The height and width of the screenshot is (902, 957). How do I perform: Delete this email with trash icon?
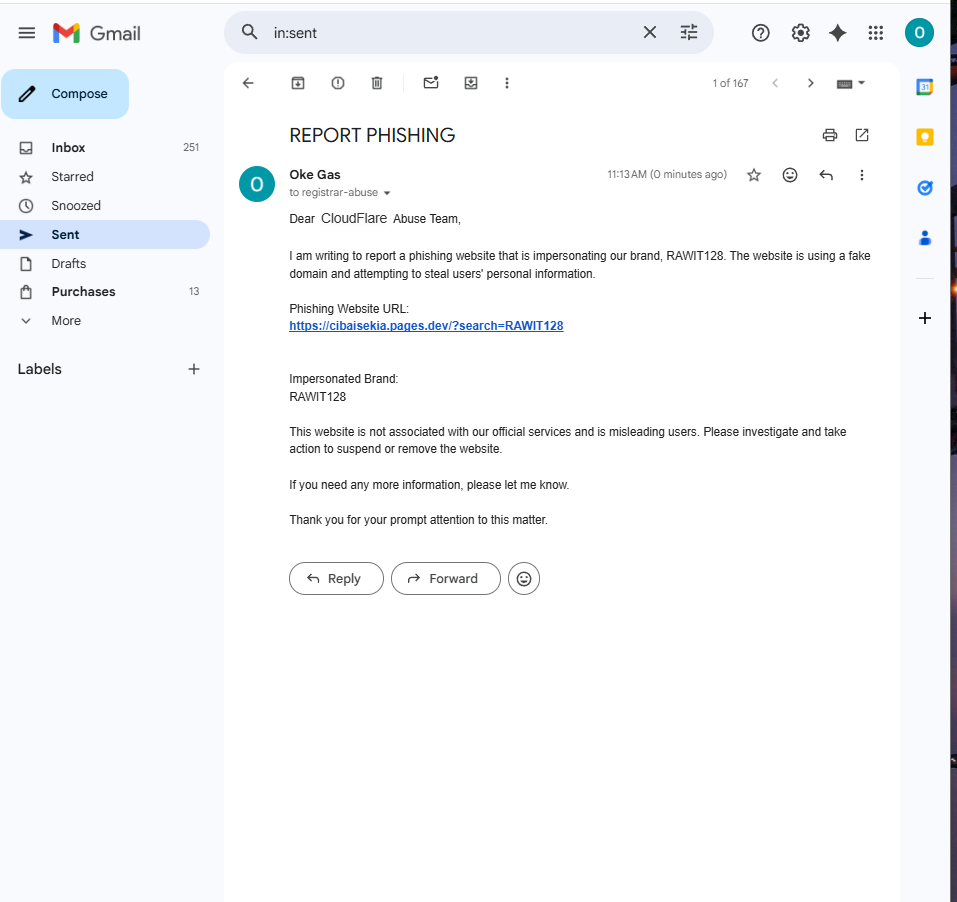(x=377, y=83)
